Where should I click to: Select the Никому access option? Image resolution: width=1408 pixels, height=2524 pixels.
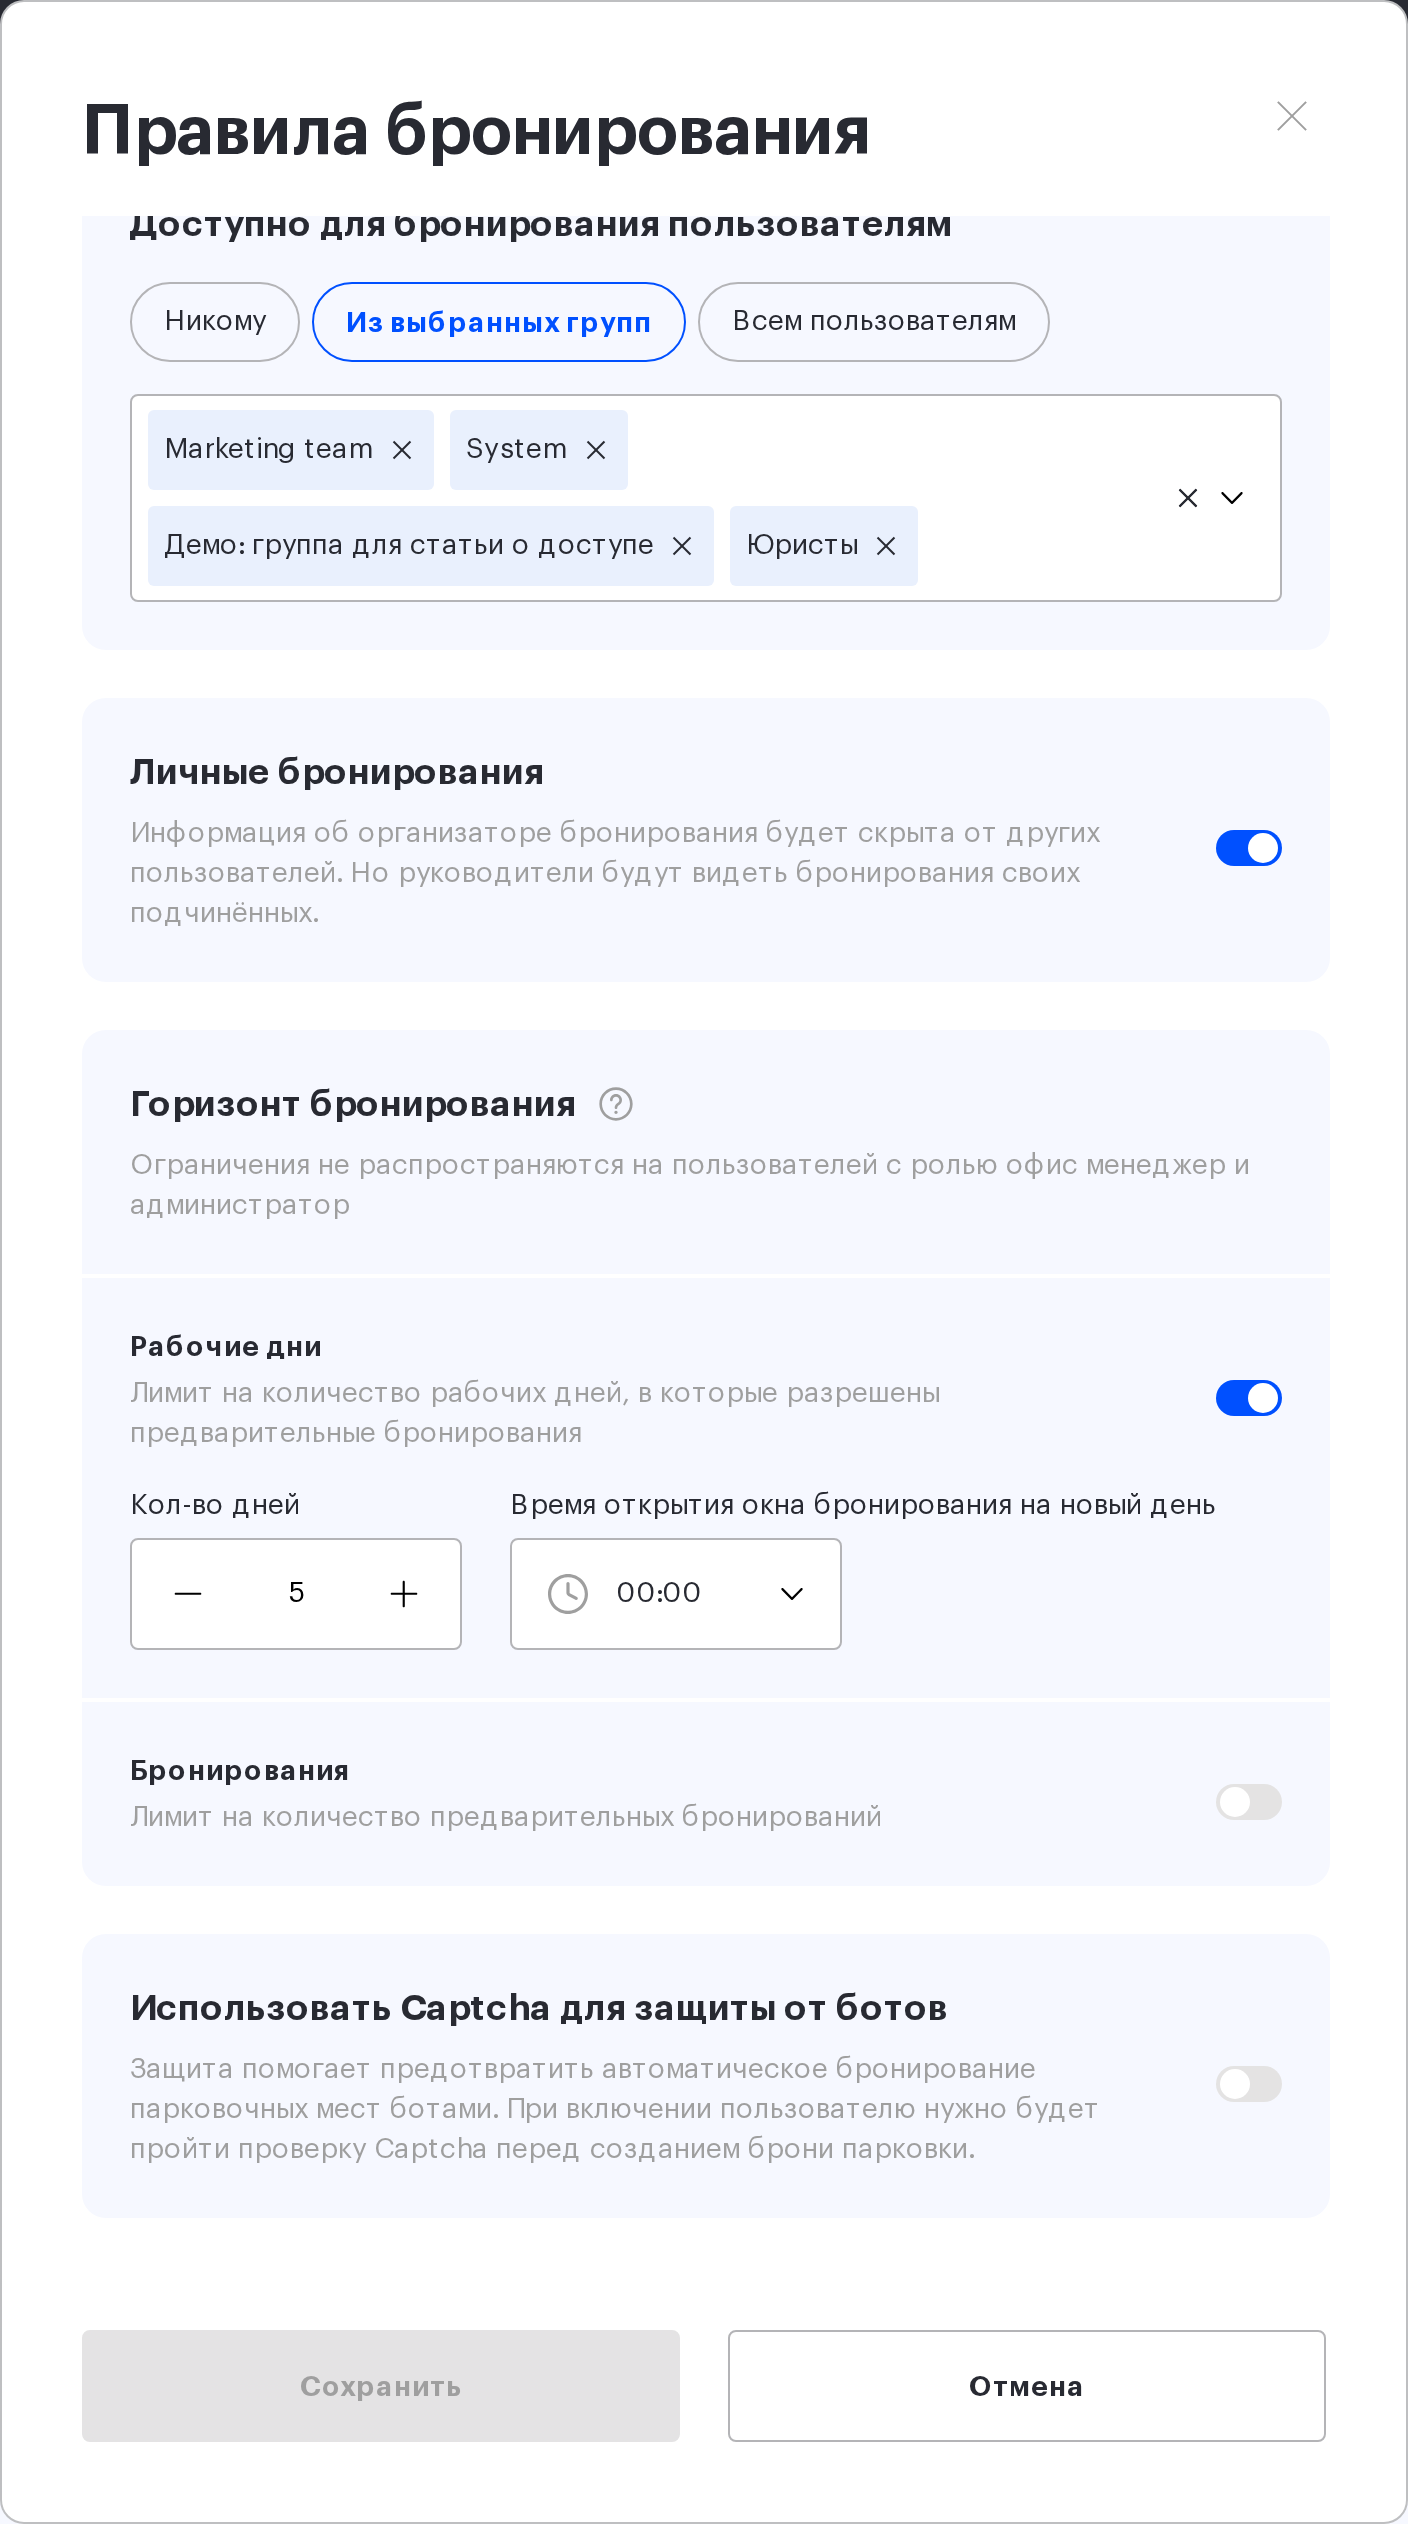point(215,322)
